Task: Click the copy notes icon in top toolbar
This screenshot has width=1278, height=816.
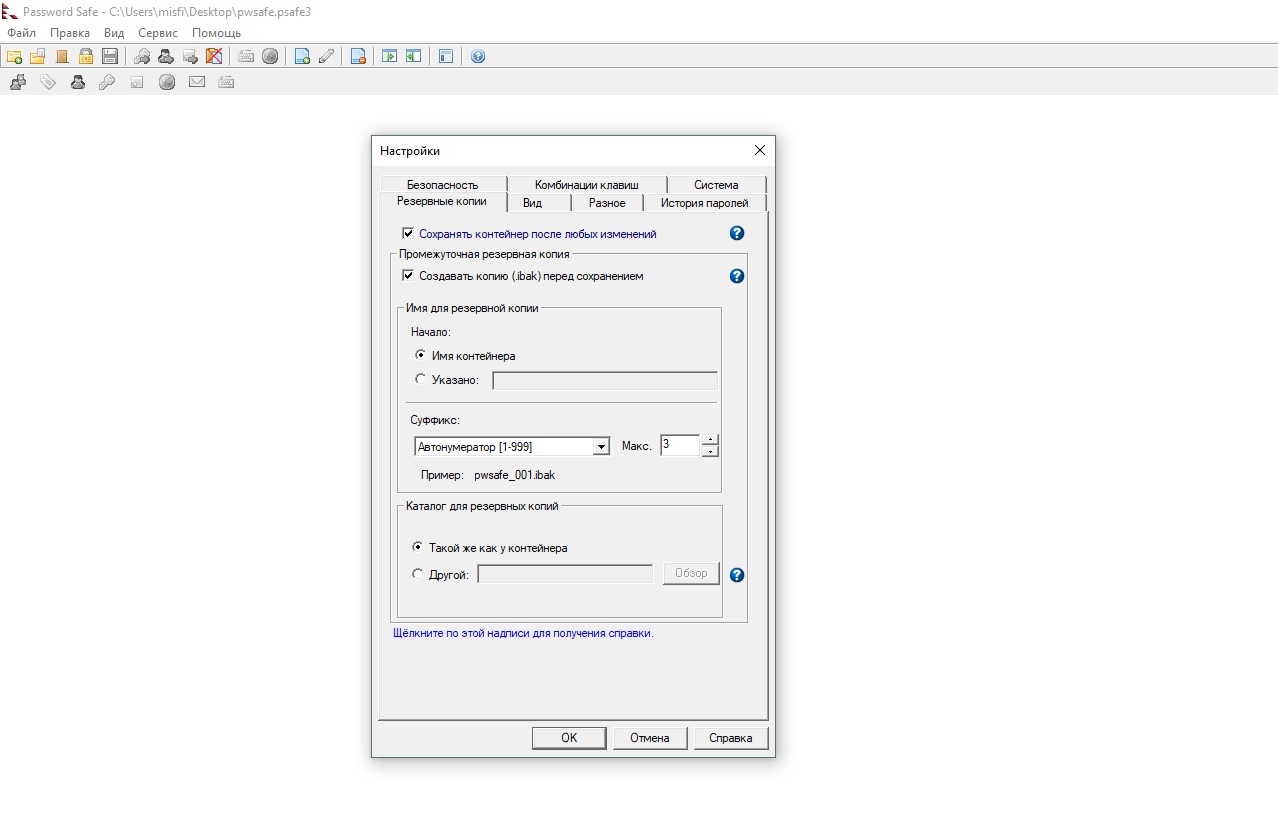Action: (190, 56)
